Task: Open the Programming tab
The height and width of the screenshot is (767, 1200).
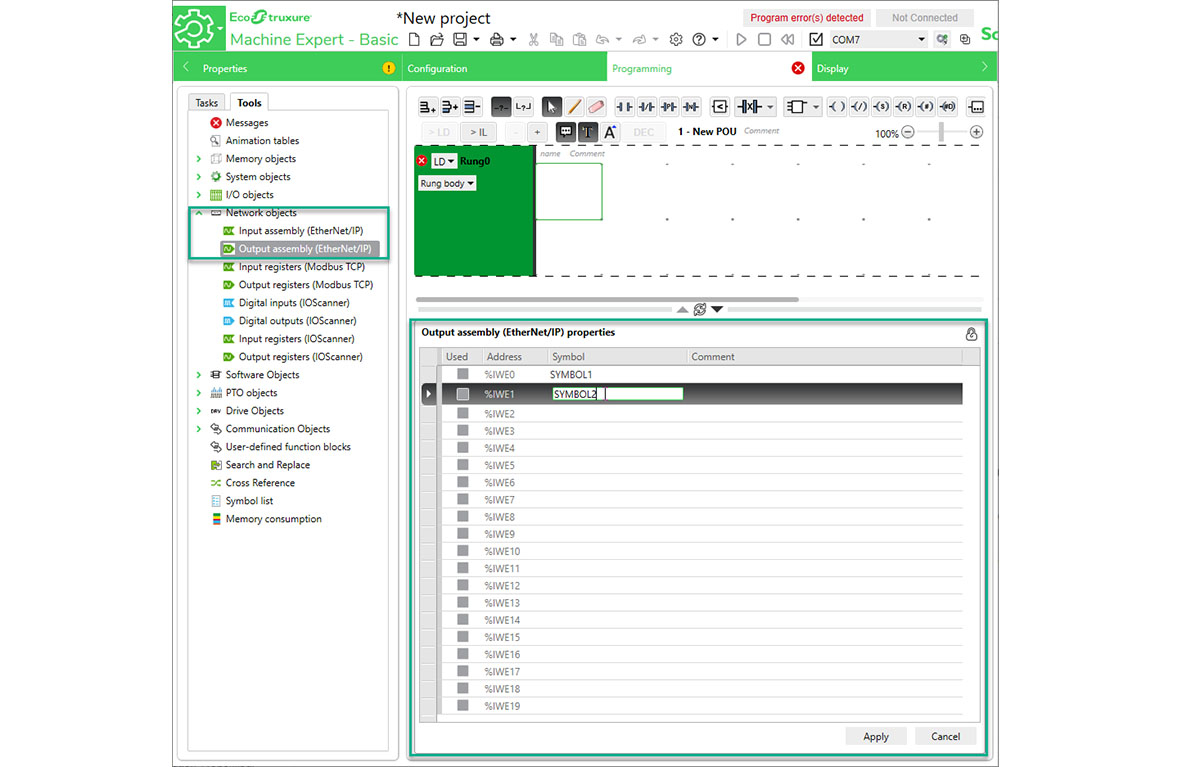Action: coord(709,68)
